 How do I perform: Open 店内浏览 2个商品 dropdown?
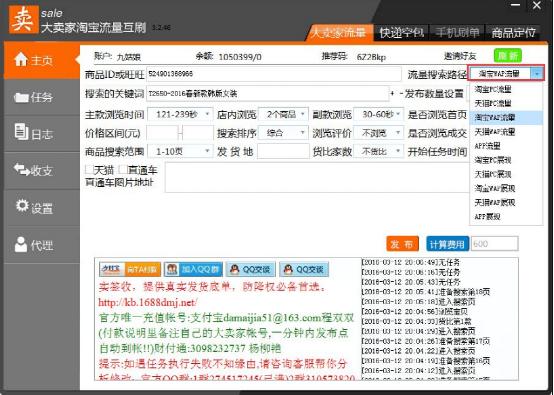pyautogui.click(x=283, y=114)
